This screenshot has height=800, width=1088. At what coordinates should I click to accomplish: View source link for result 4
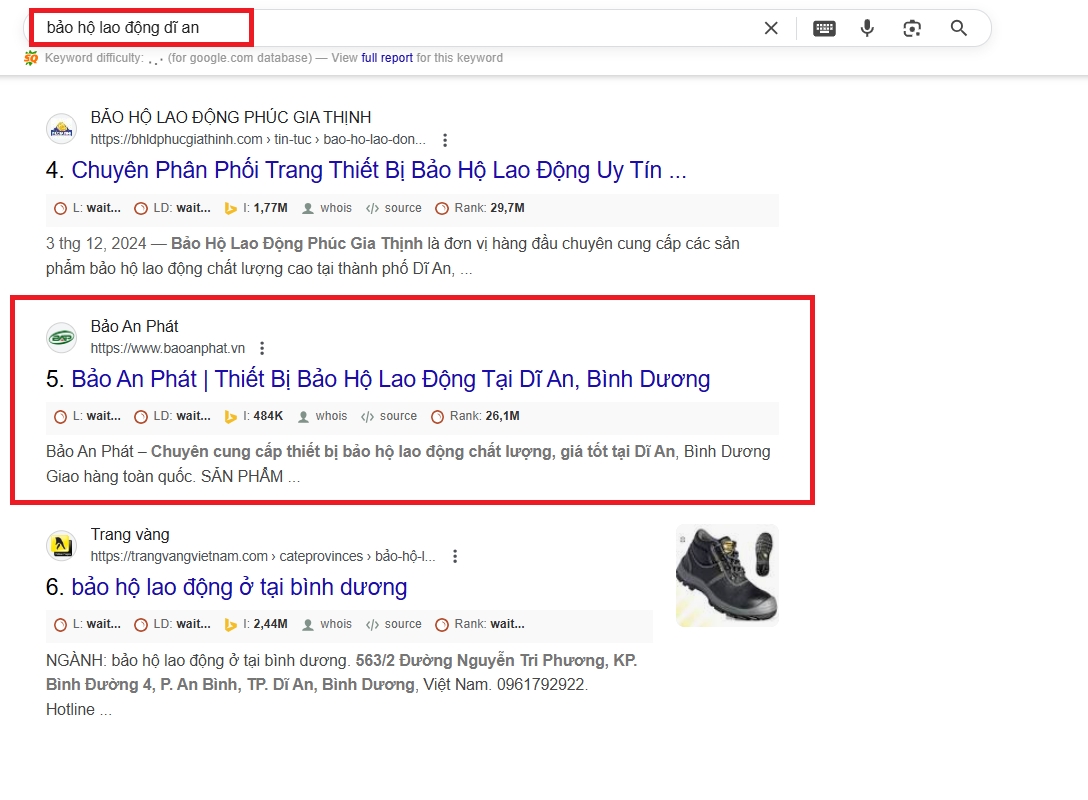coord(393,208)
